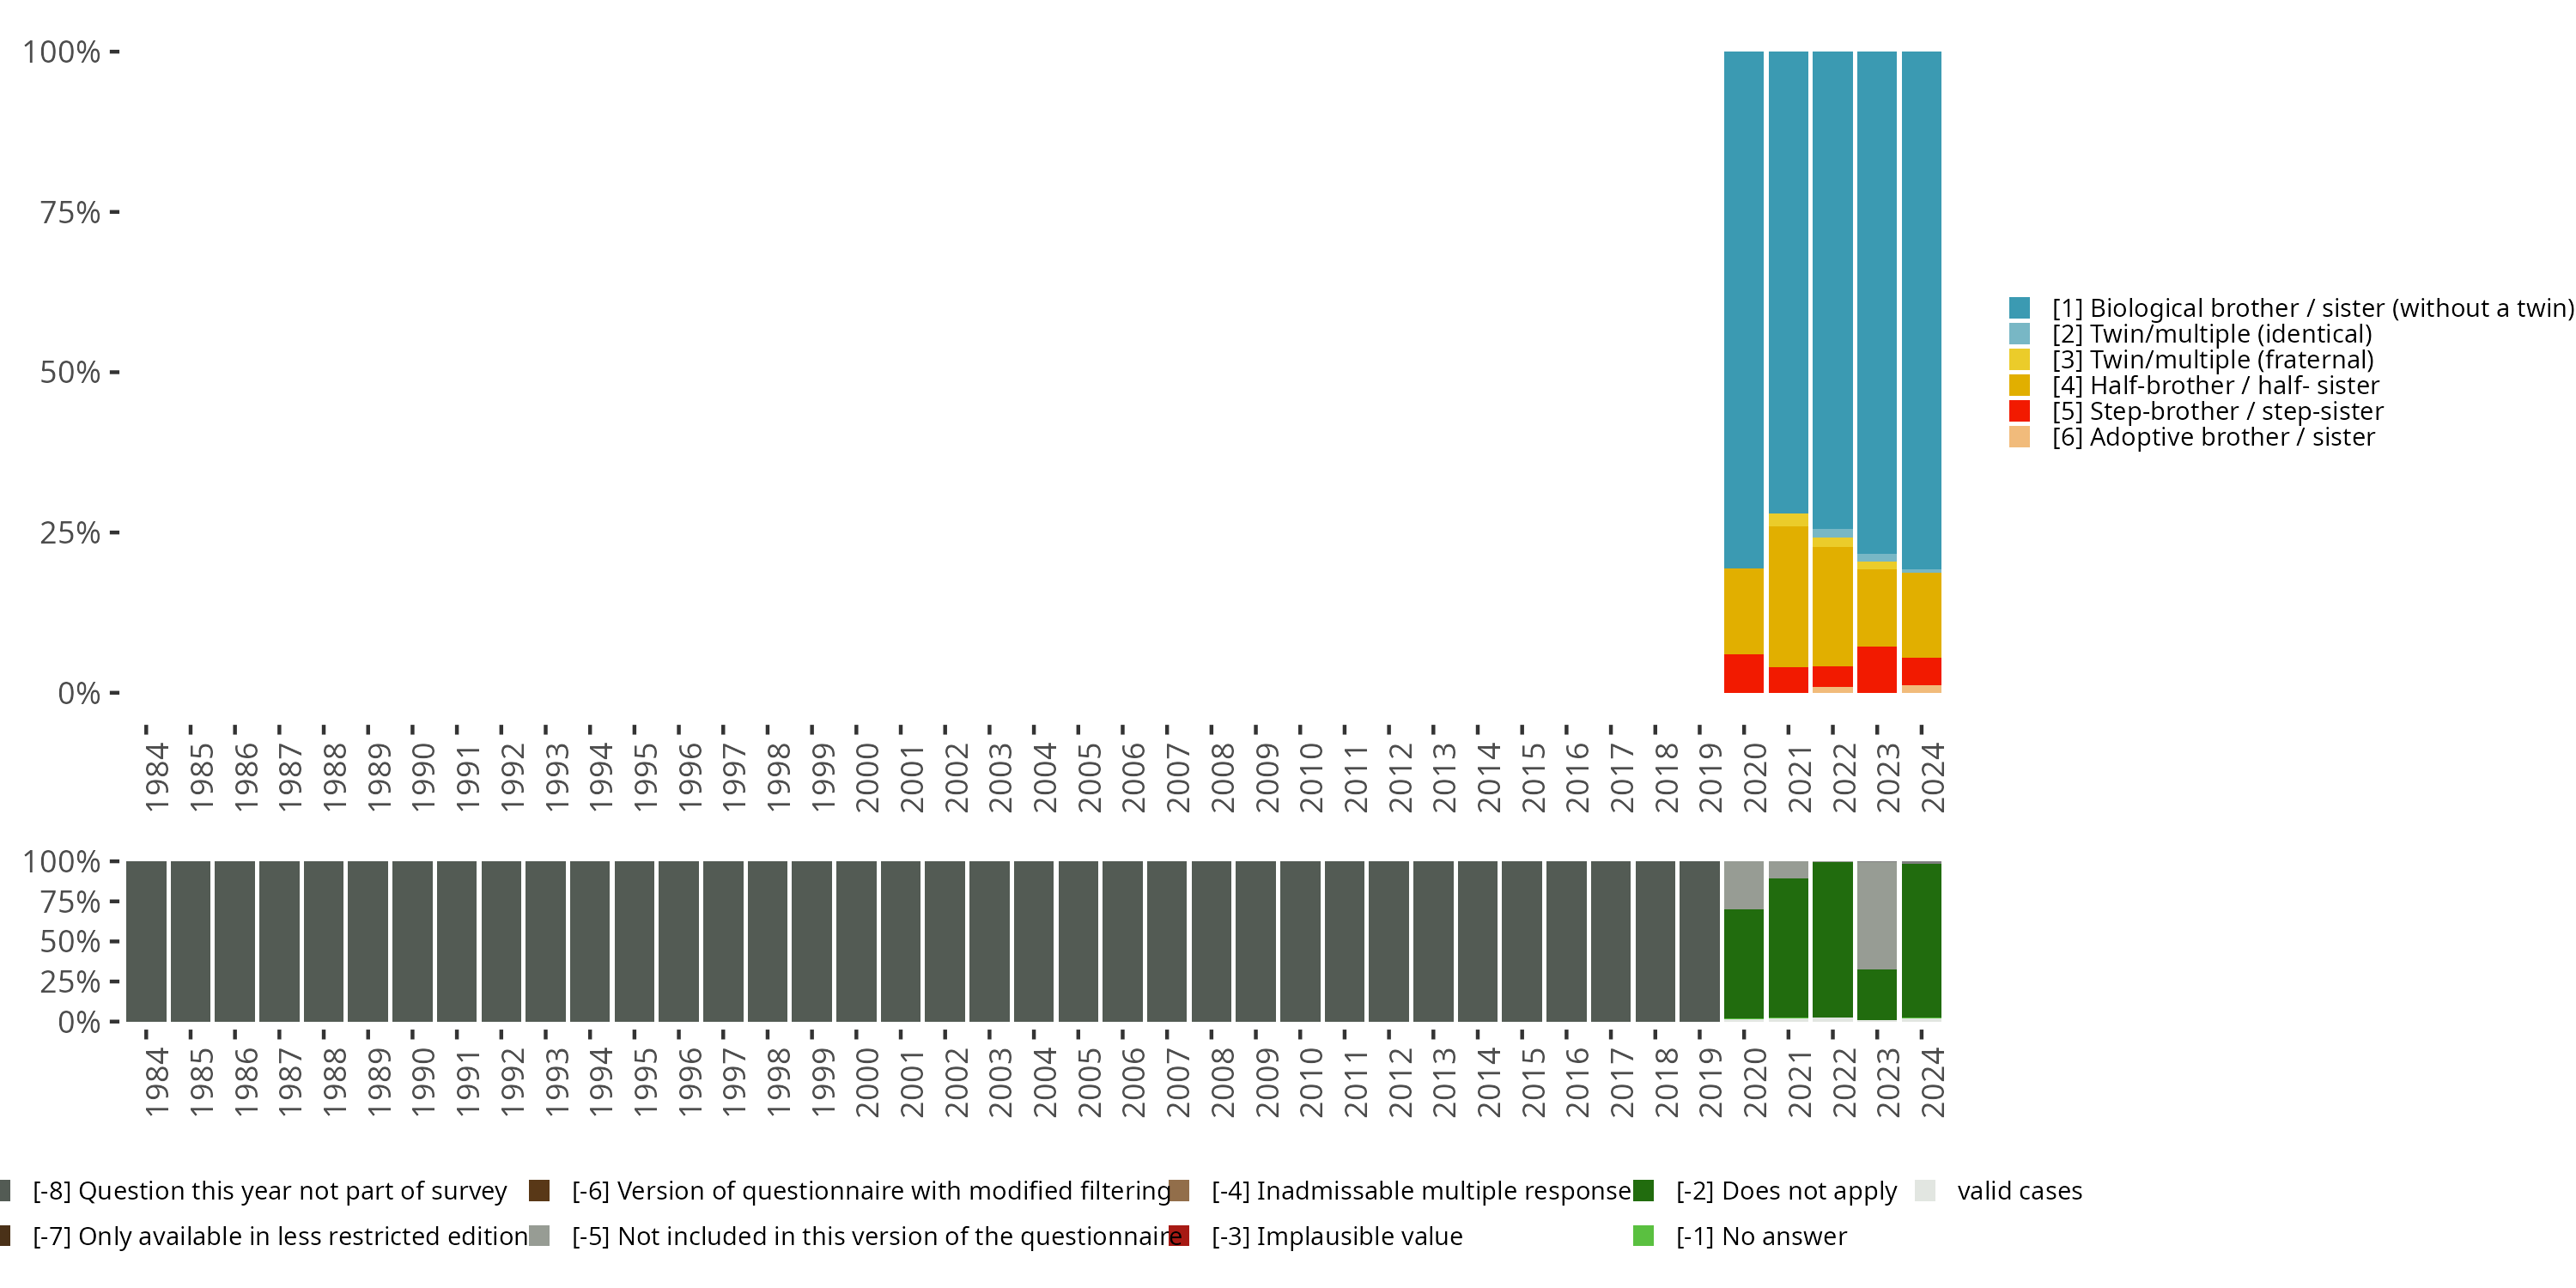The width and height of the screenshot is (2576, 1288).
Task: Click the half-sibling segment of 2021 bar
Action: point(1788,596)
